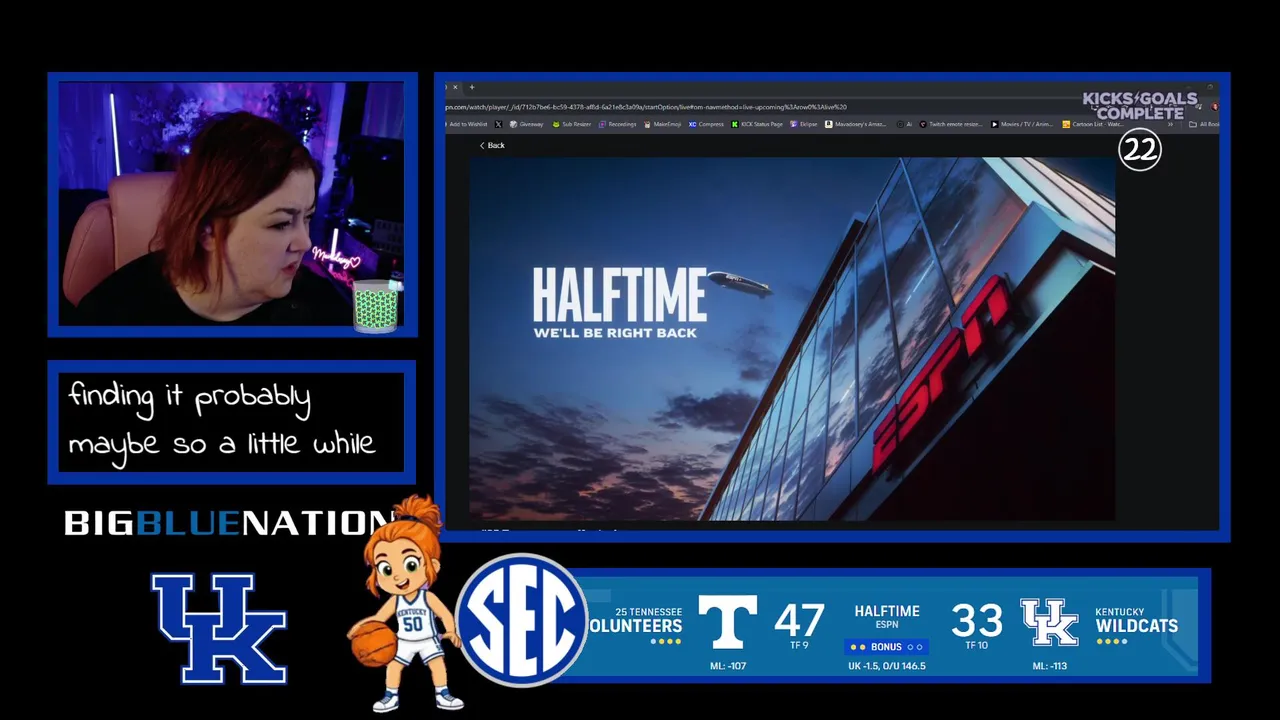Click the Back link in ESPN player
This screenshot has height=720, width=1280.
(491, 145)
